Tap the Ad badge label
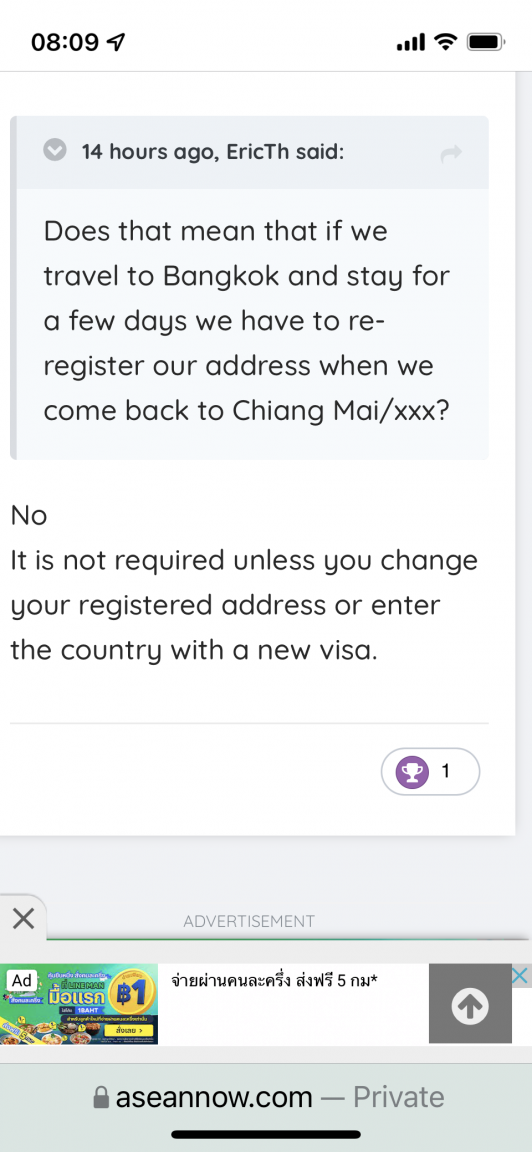This screenshot has height=1152, width=532. coord(21,980)
